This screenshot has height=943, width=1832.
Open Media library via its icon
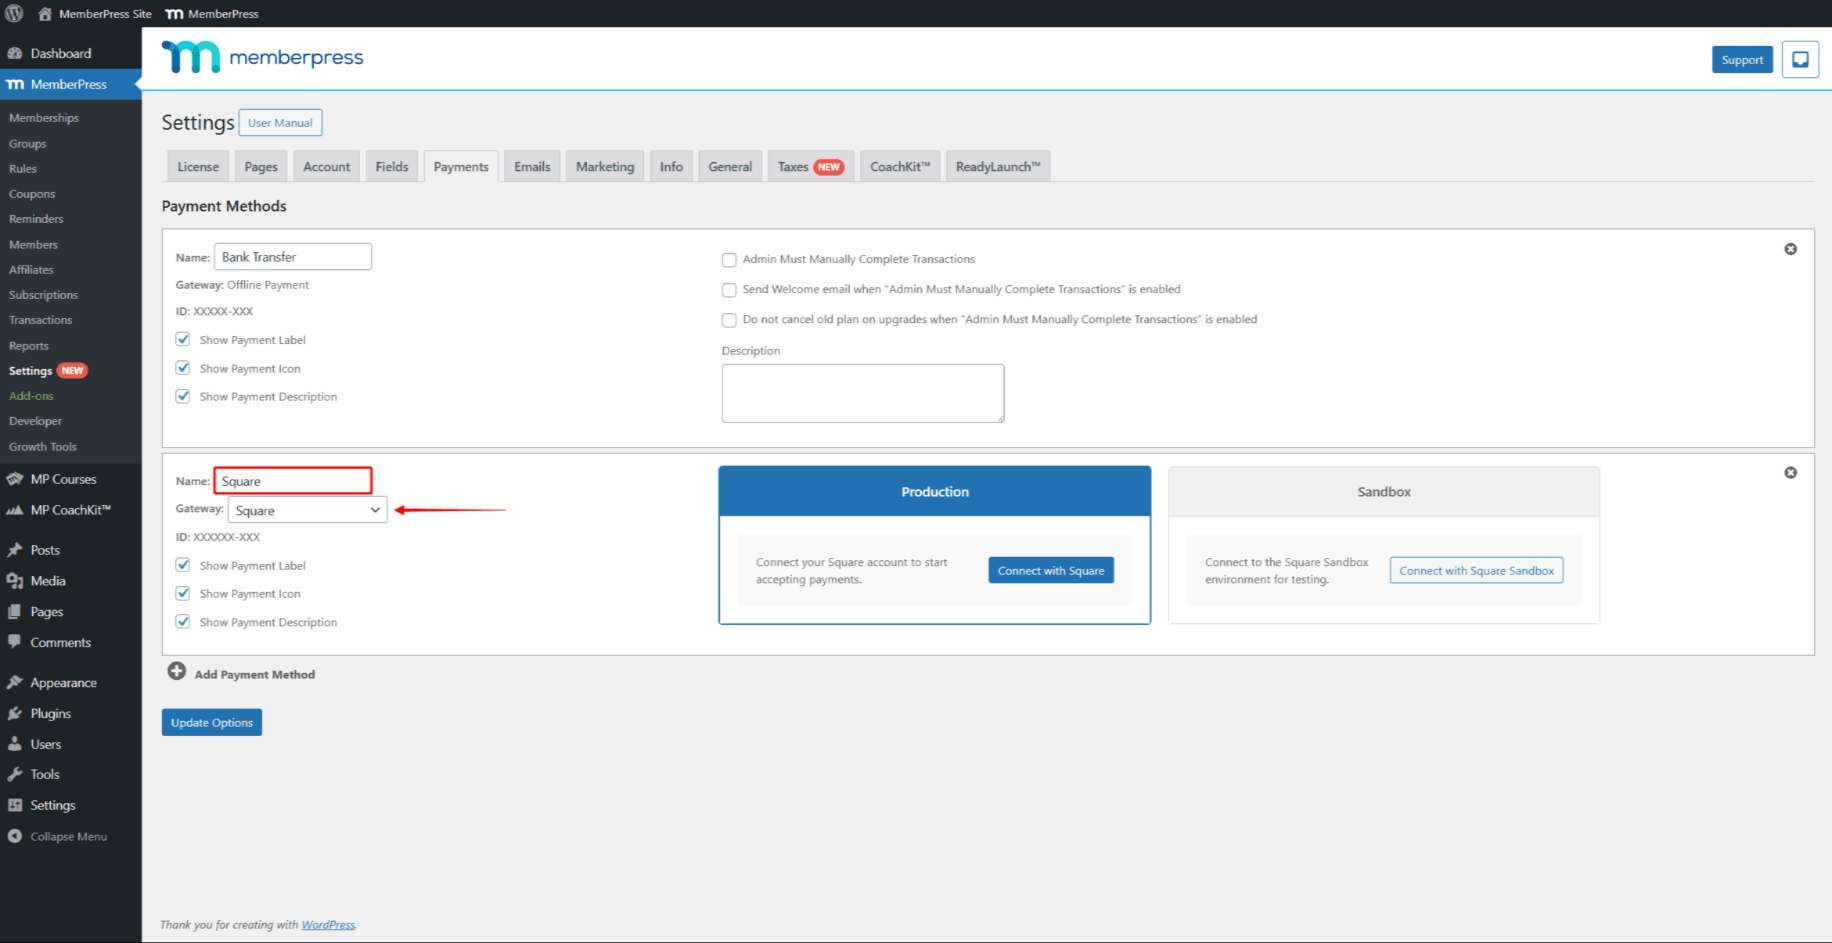coord(15,580)
